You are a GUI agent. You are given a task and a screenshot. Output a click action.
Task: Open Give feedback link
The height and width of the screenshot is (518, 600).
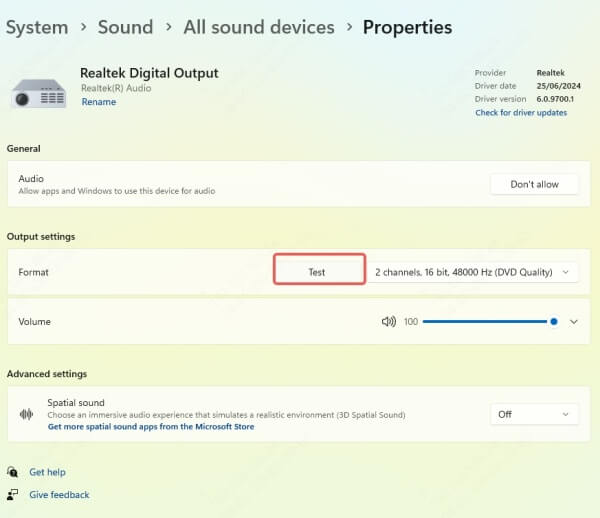[59, 495]
